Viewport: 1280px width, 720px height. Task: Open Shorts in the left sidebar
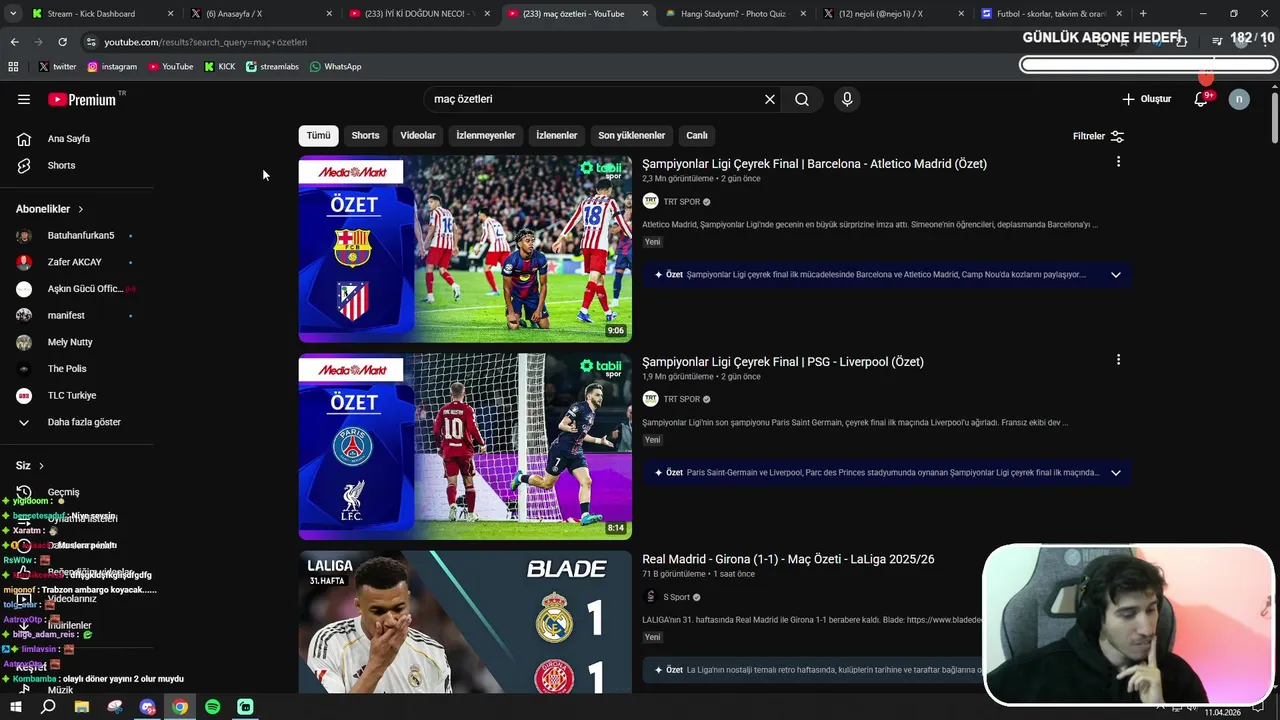(x=61, y=165)
